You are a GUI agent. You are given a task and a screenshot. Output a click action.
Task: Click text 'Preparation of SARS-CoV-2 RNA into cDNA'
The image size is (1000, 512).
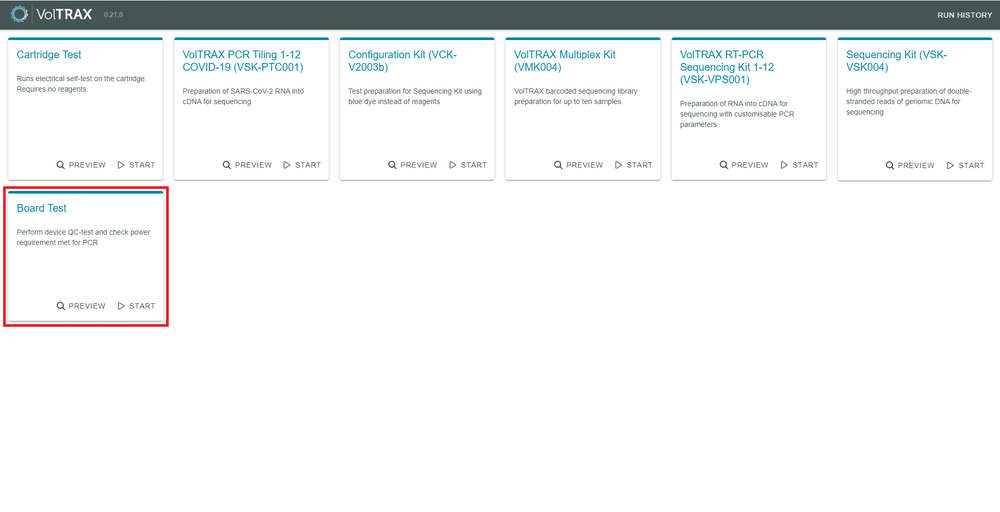coord(243,96)
